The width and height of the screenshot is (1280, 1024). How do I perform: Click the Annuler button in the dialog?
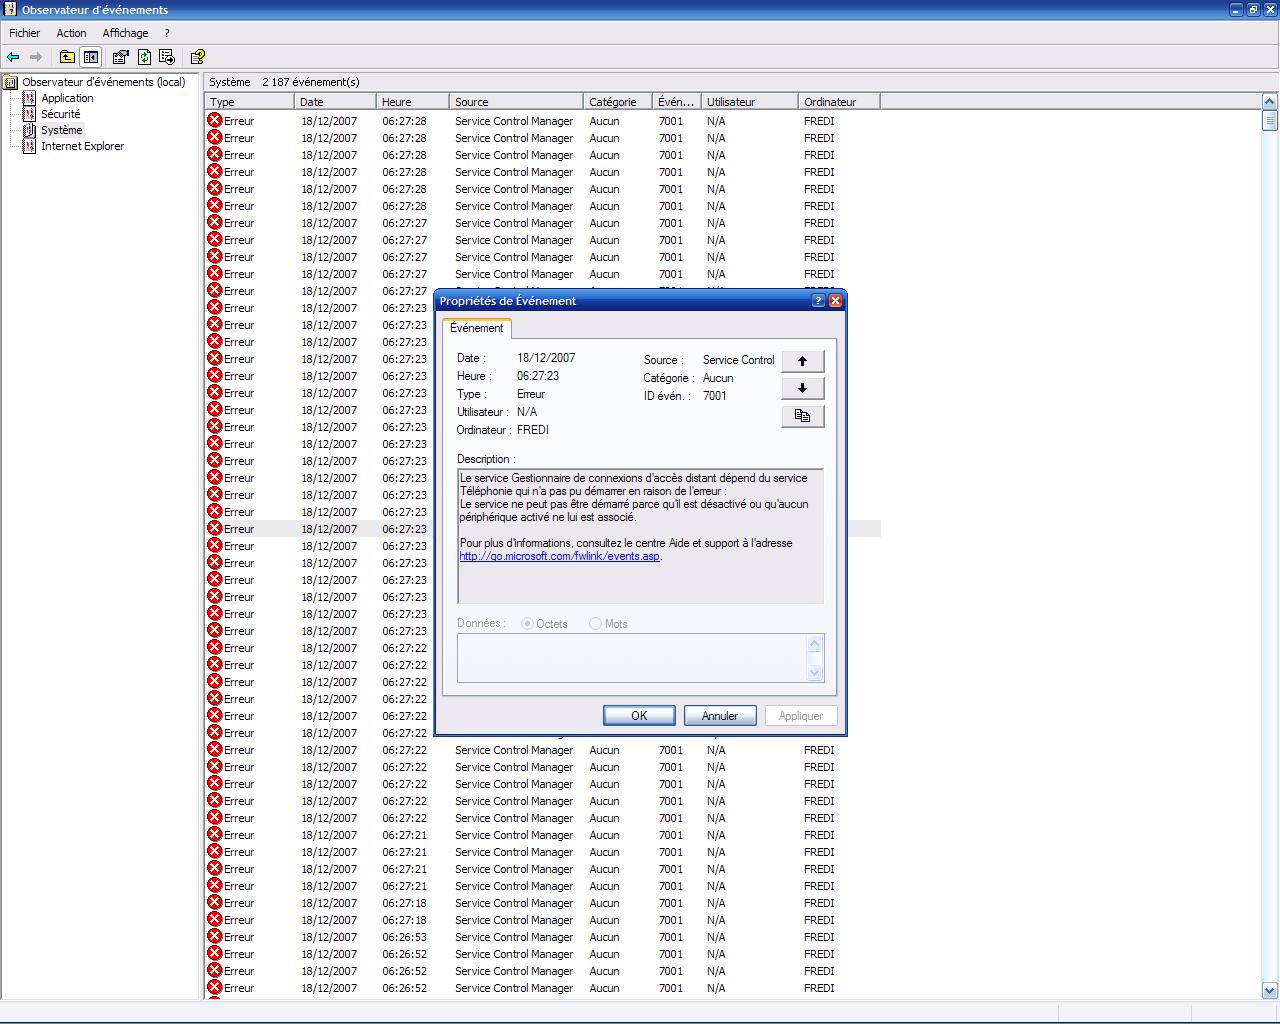pos(719,716)
